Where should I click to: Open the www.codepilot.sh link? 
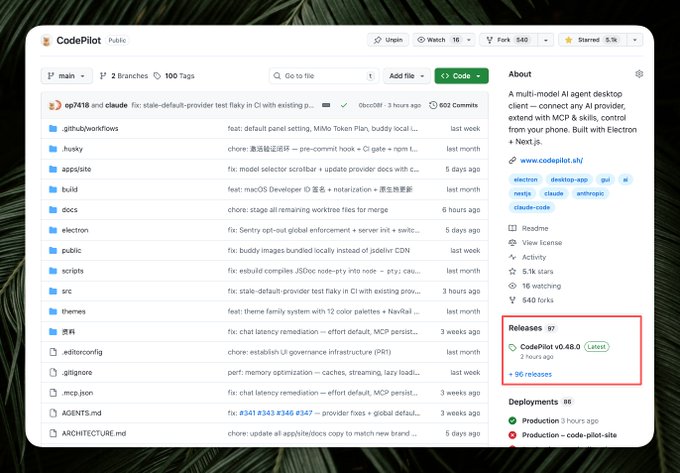pos(551,160)
